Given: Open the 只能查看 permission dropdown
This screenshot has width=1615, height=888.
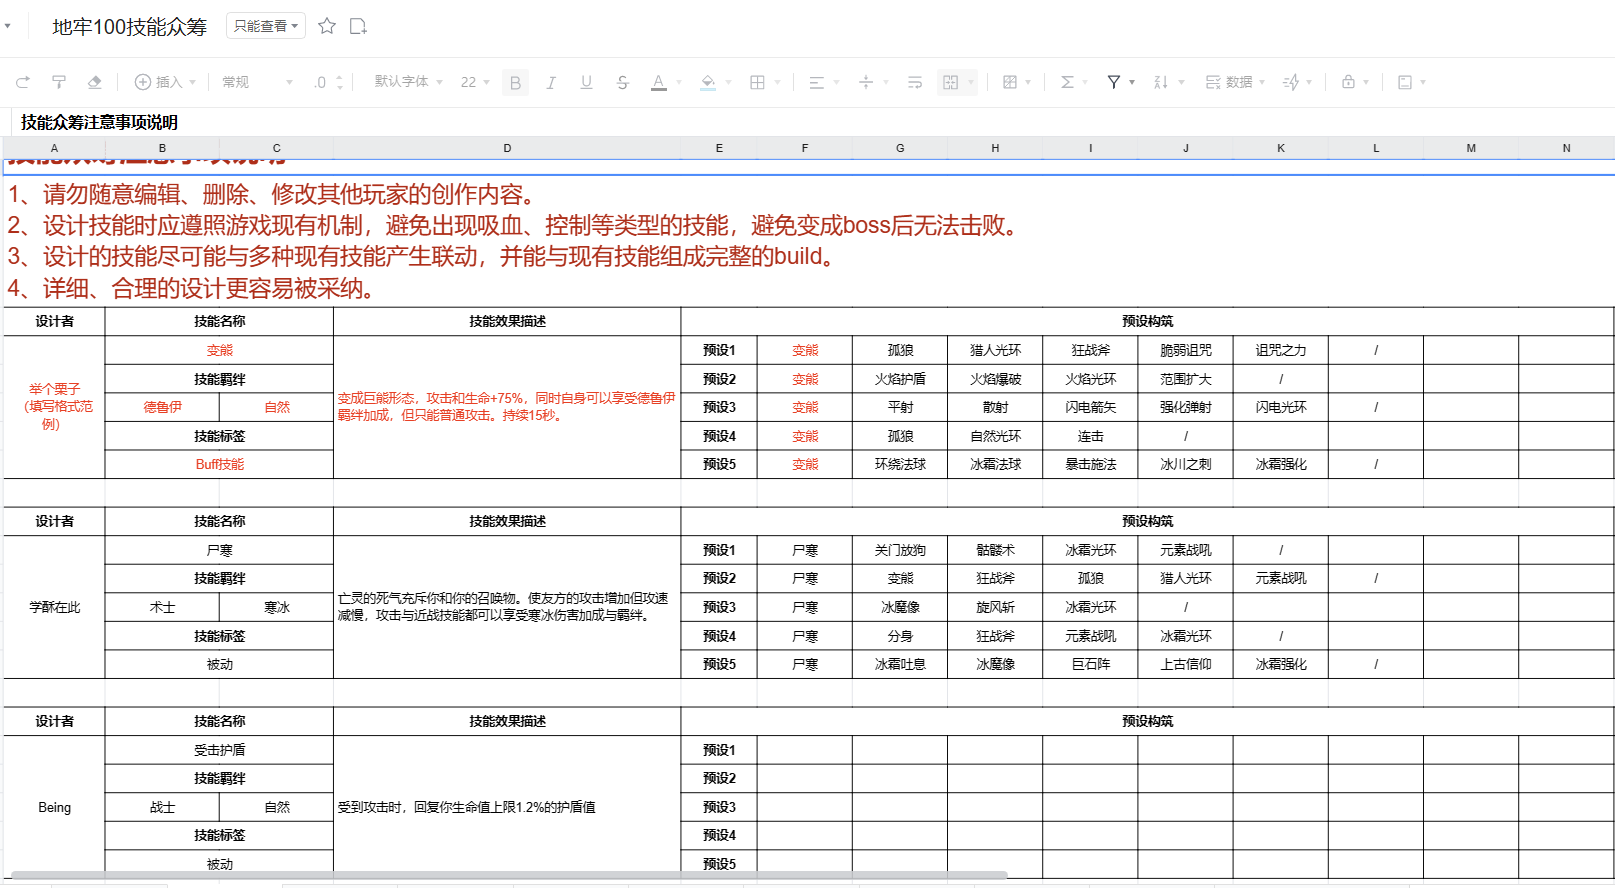Looking at the screenshot, I should 266,26.
